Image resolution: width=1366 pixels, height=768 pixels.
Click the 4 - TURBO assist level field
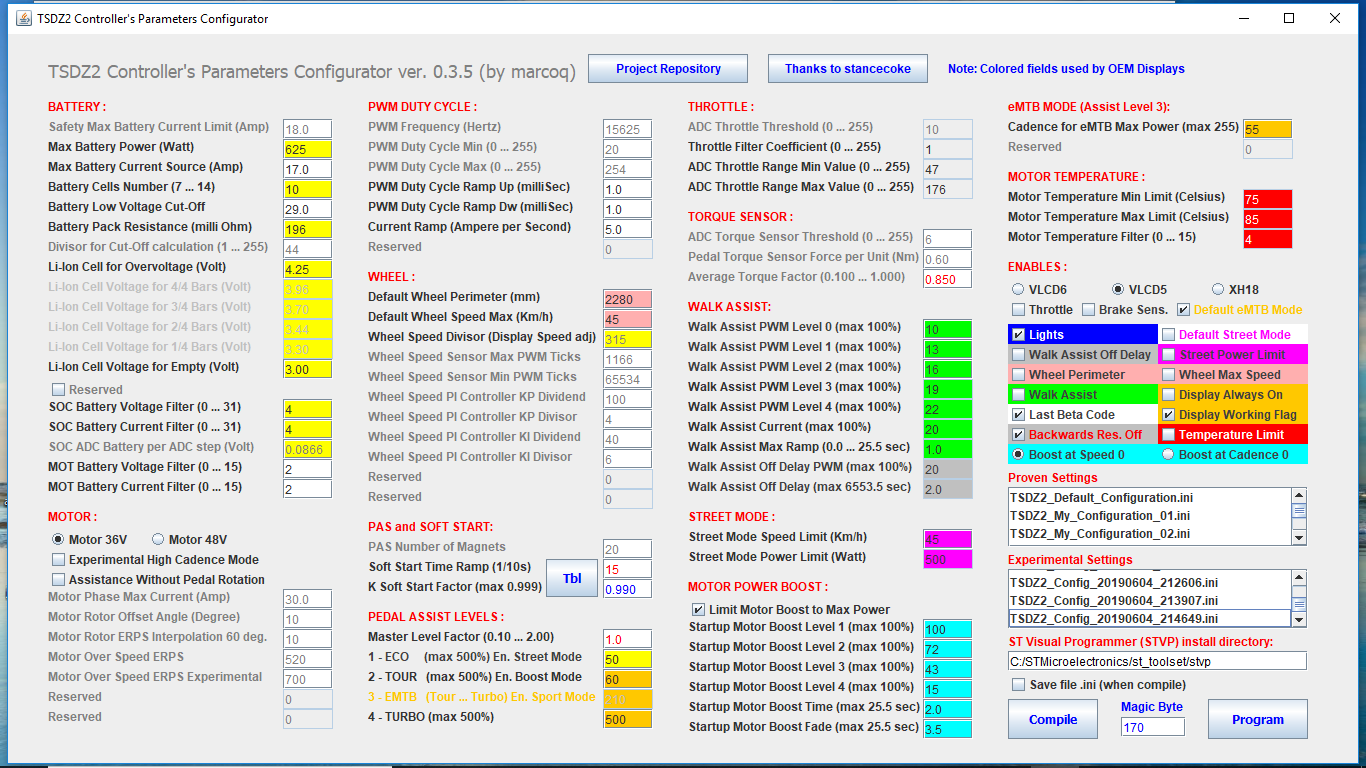(x=627, y=719)
